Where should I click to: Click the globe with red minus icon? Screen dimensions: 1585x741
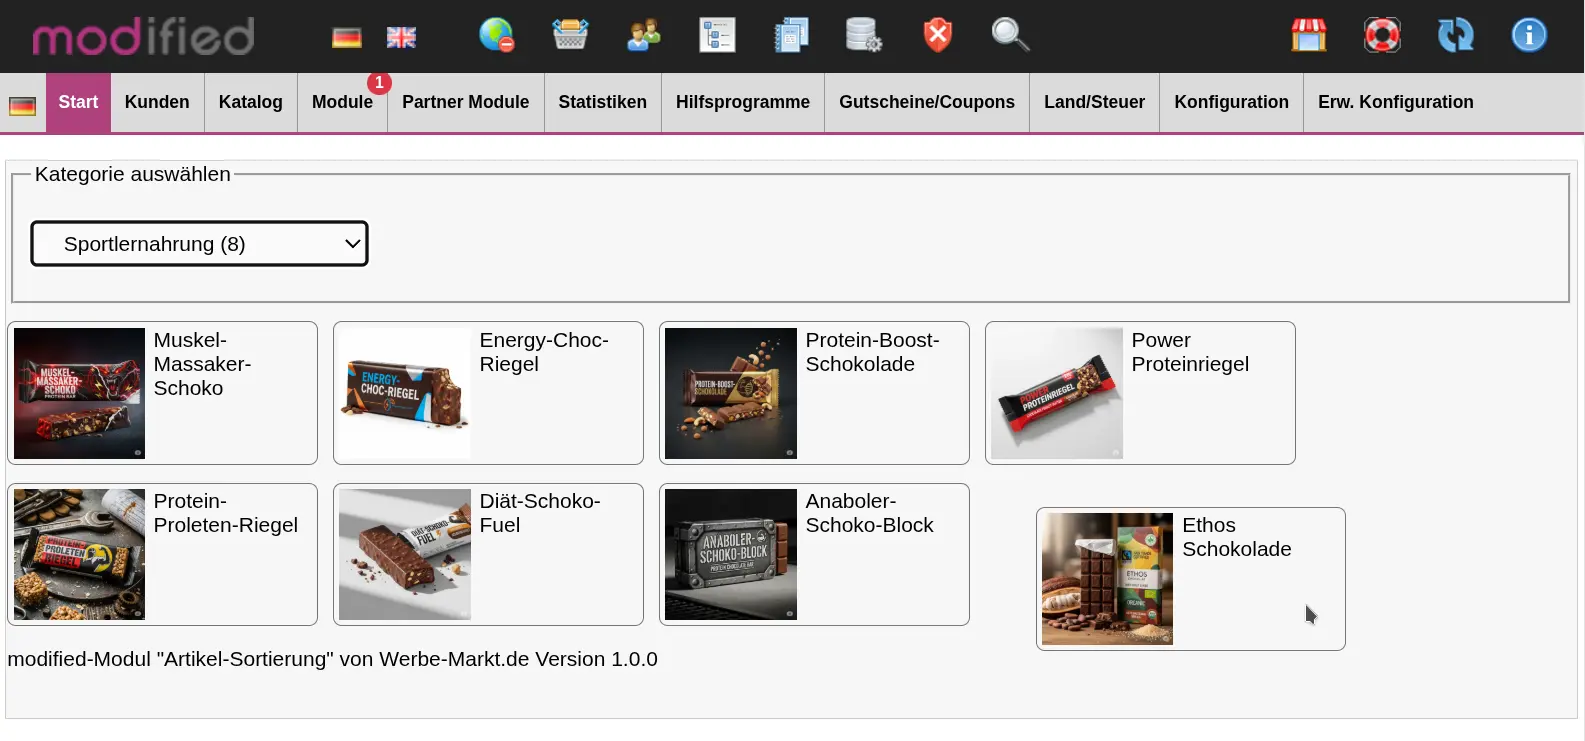[x=496, y=35]
